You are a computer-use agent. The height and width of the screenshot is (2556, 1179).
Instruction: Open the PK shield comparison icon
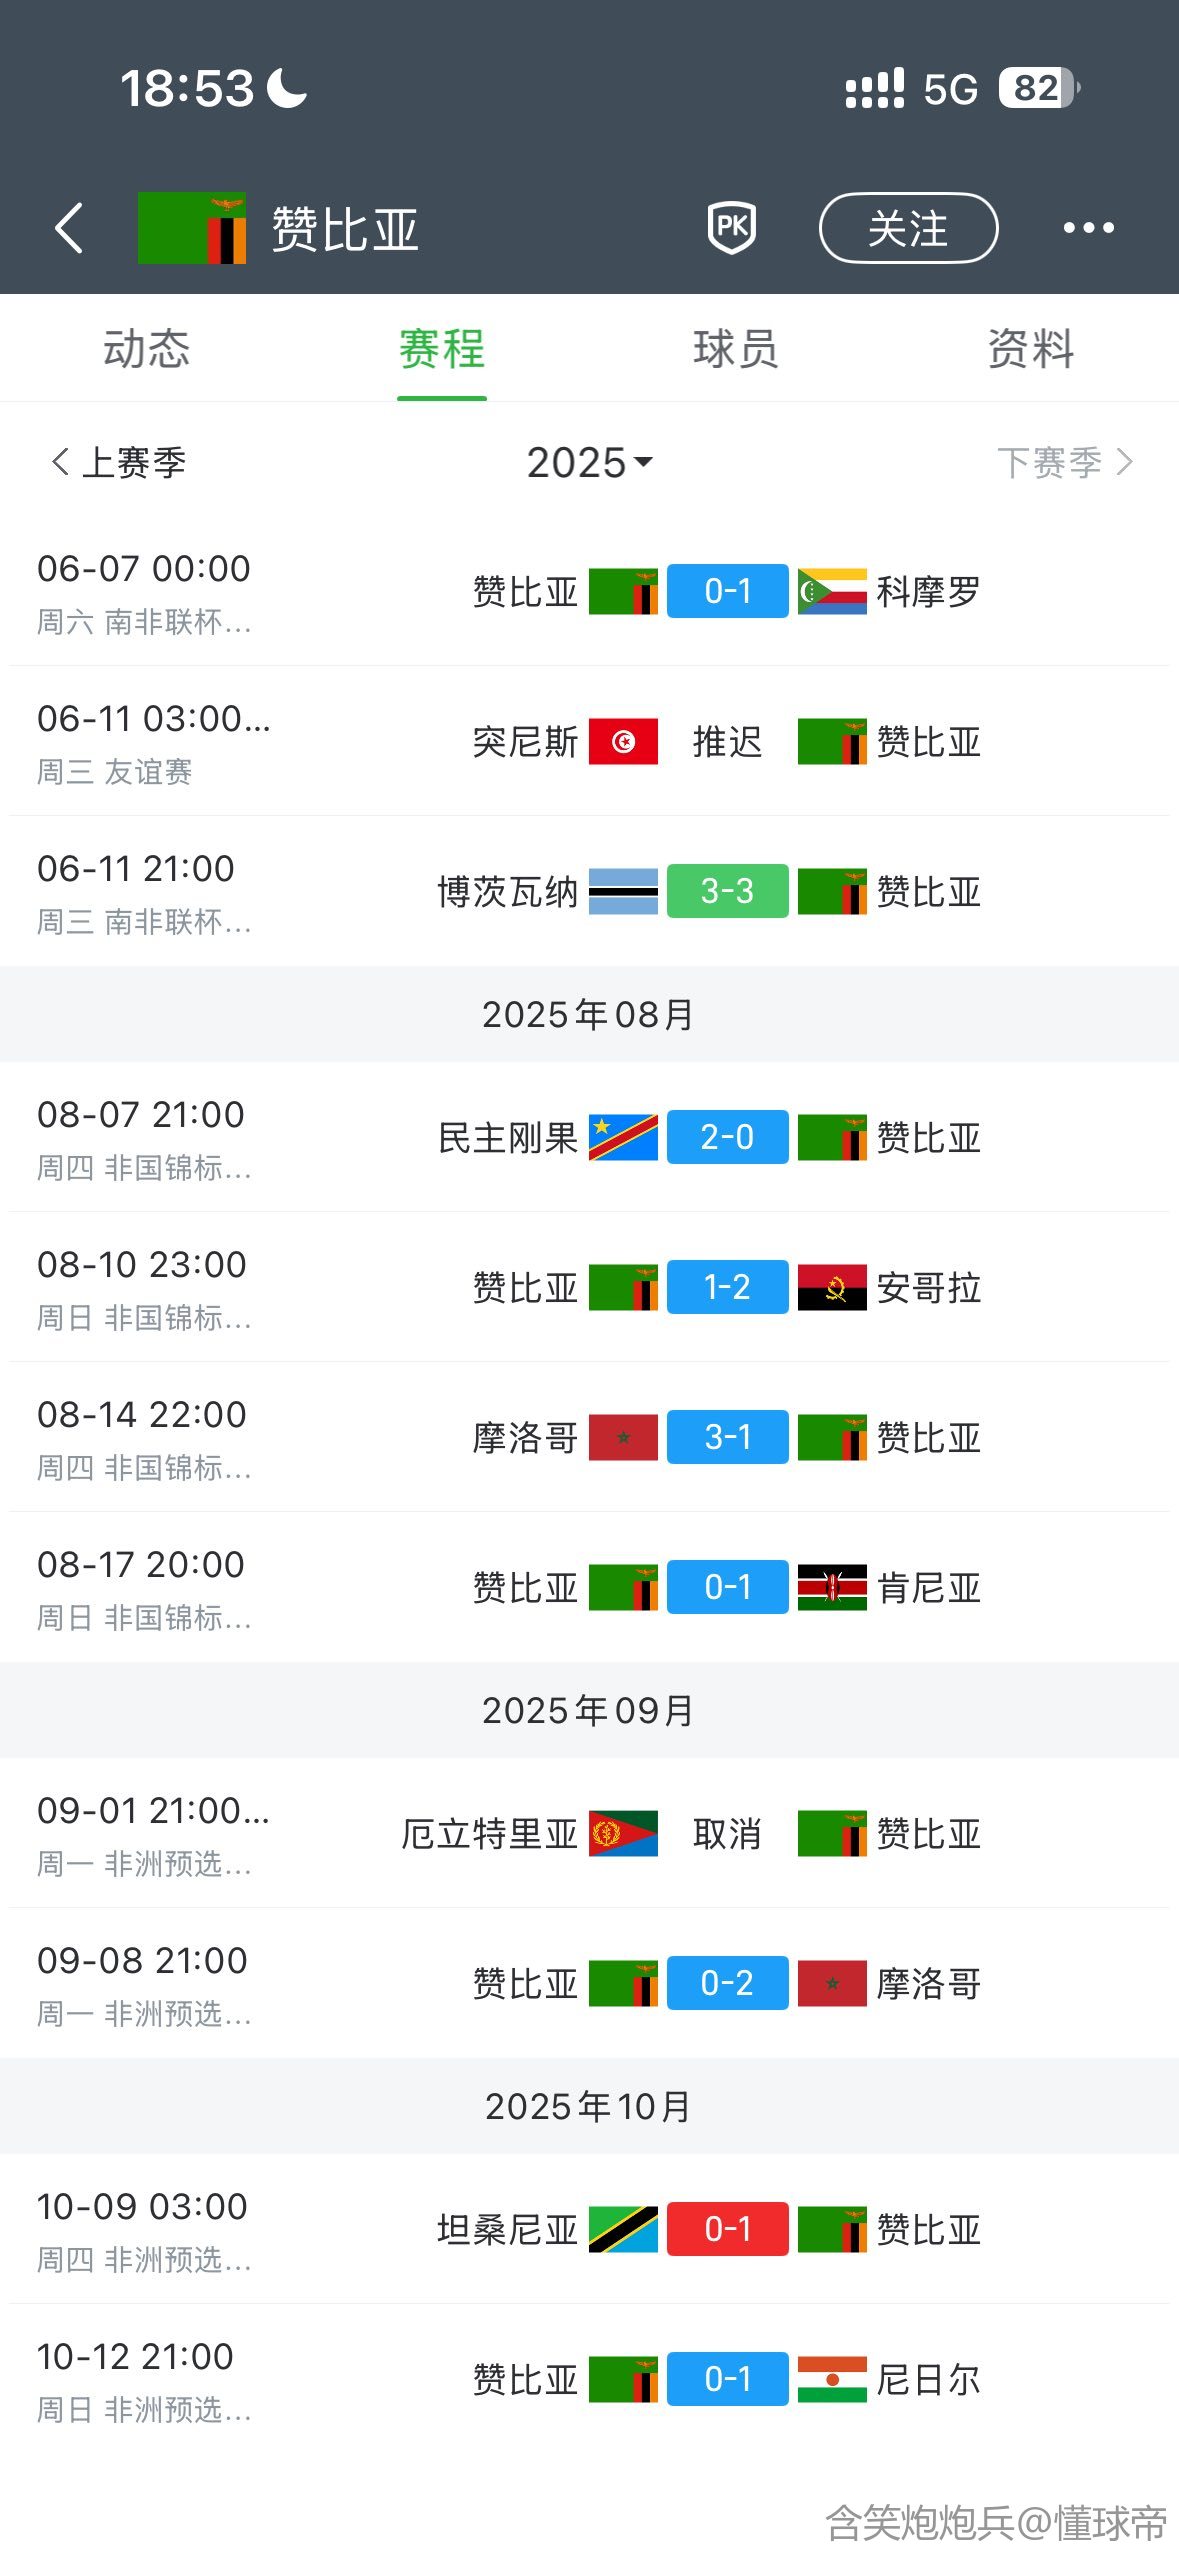click(x=732, y=228)
